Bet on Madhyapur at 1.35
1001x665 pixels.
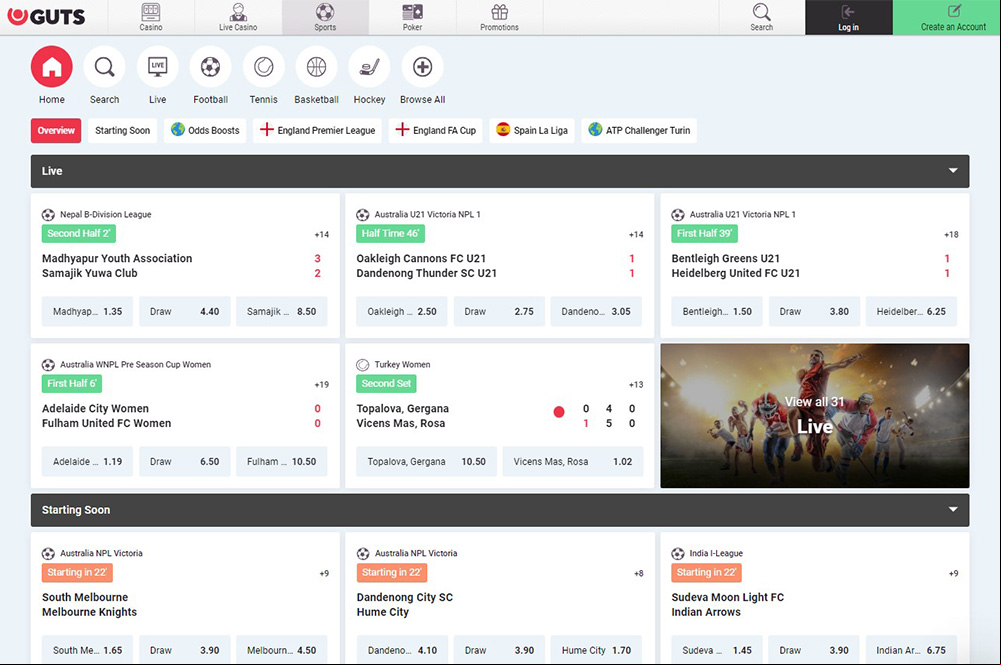(87, 311)
